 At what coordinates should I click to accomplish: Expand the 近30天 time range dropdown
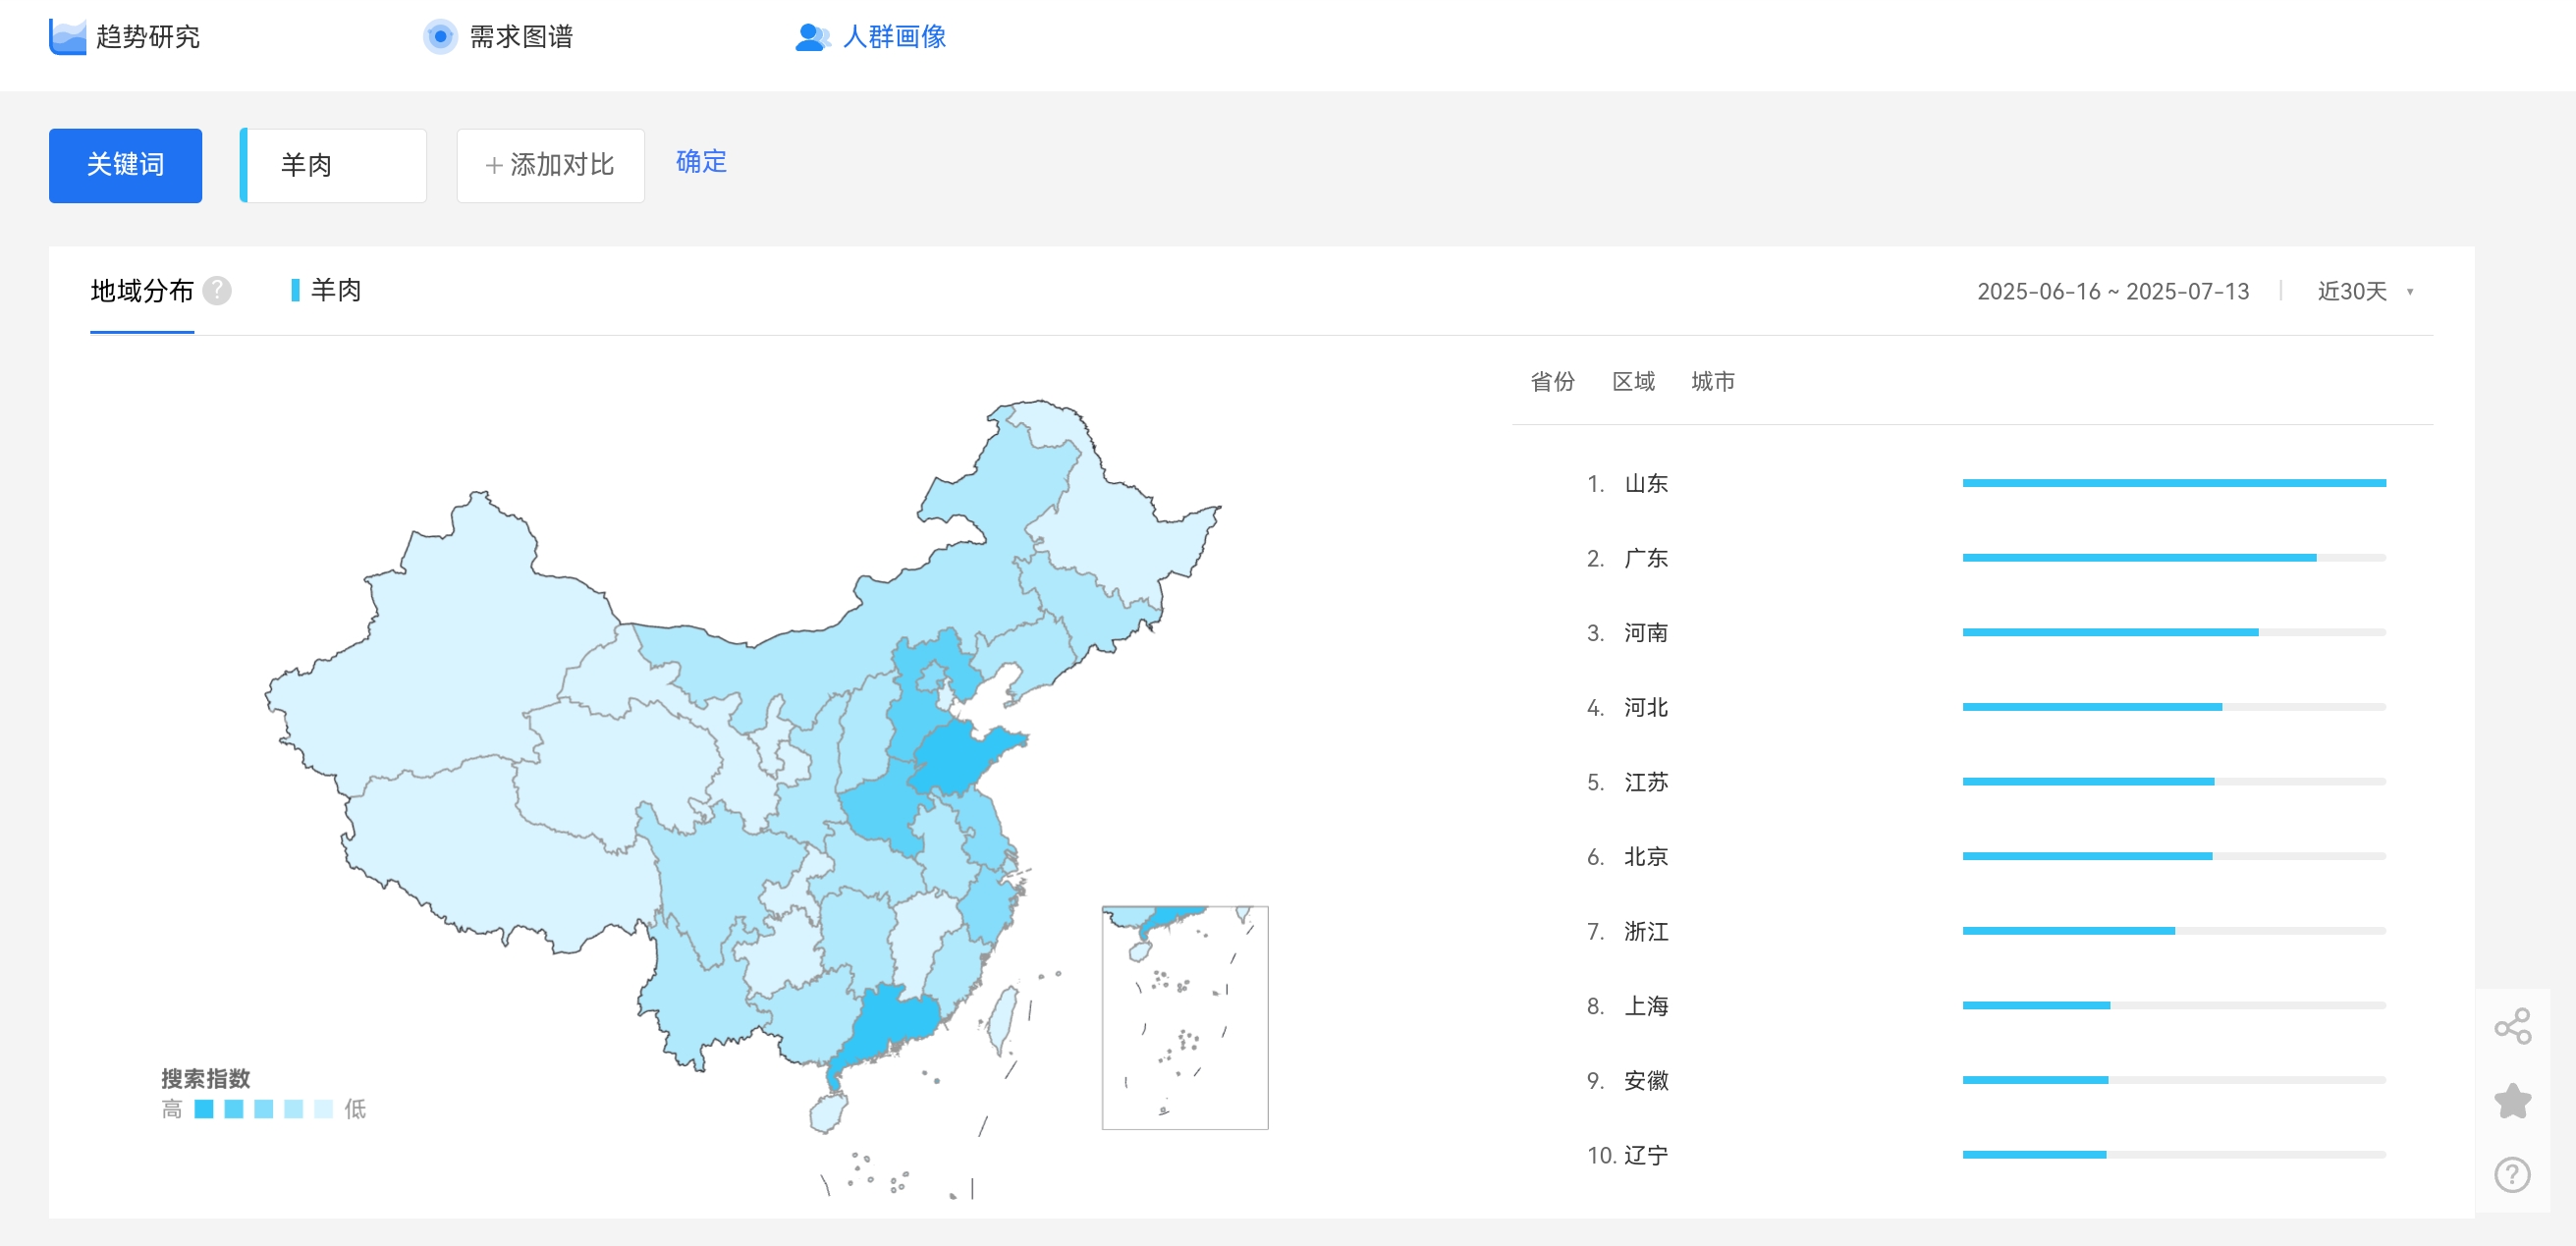[x=2351, y=291]
